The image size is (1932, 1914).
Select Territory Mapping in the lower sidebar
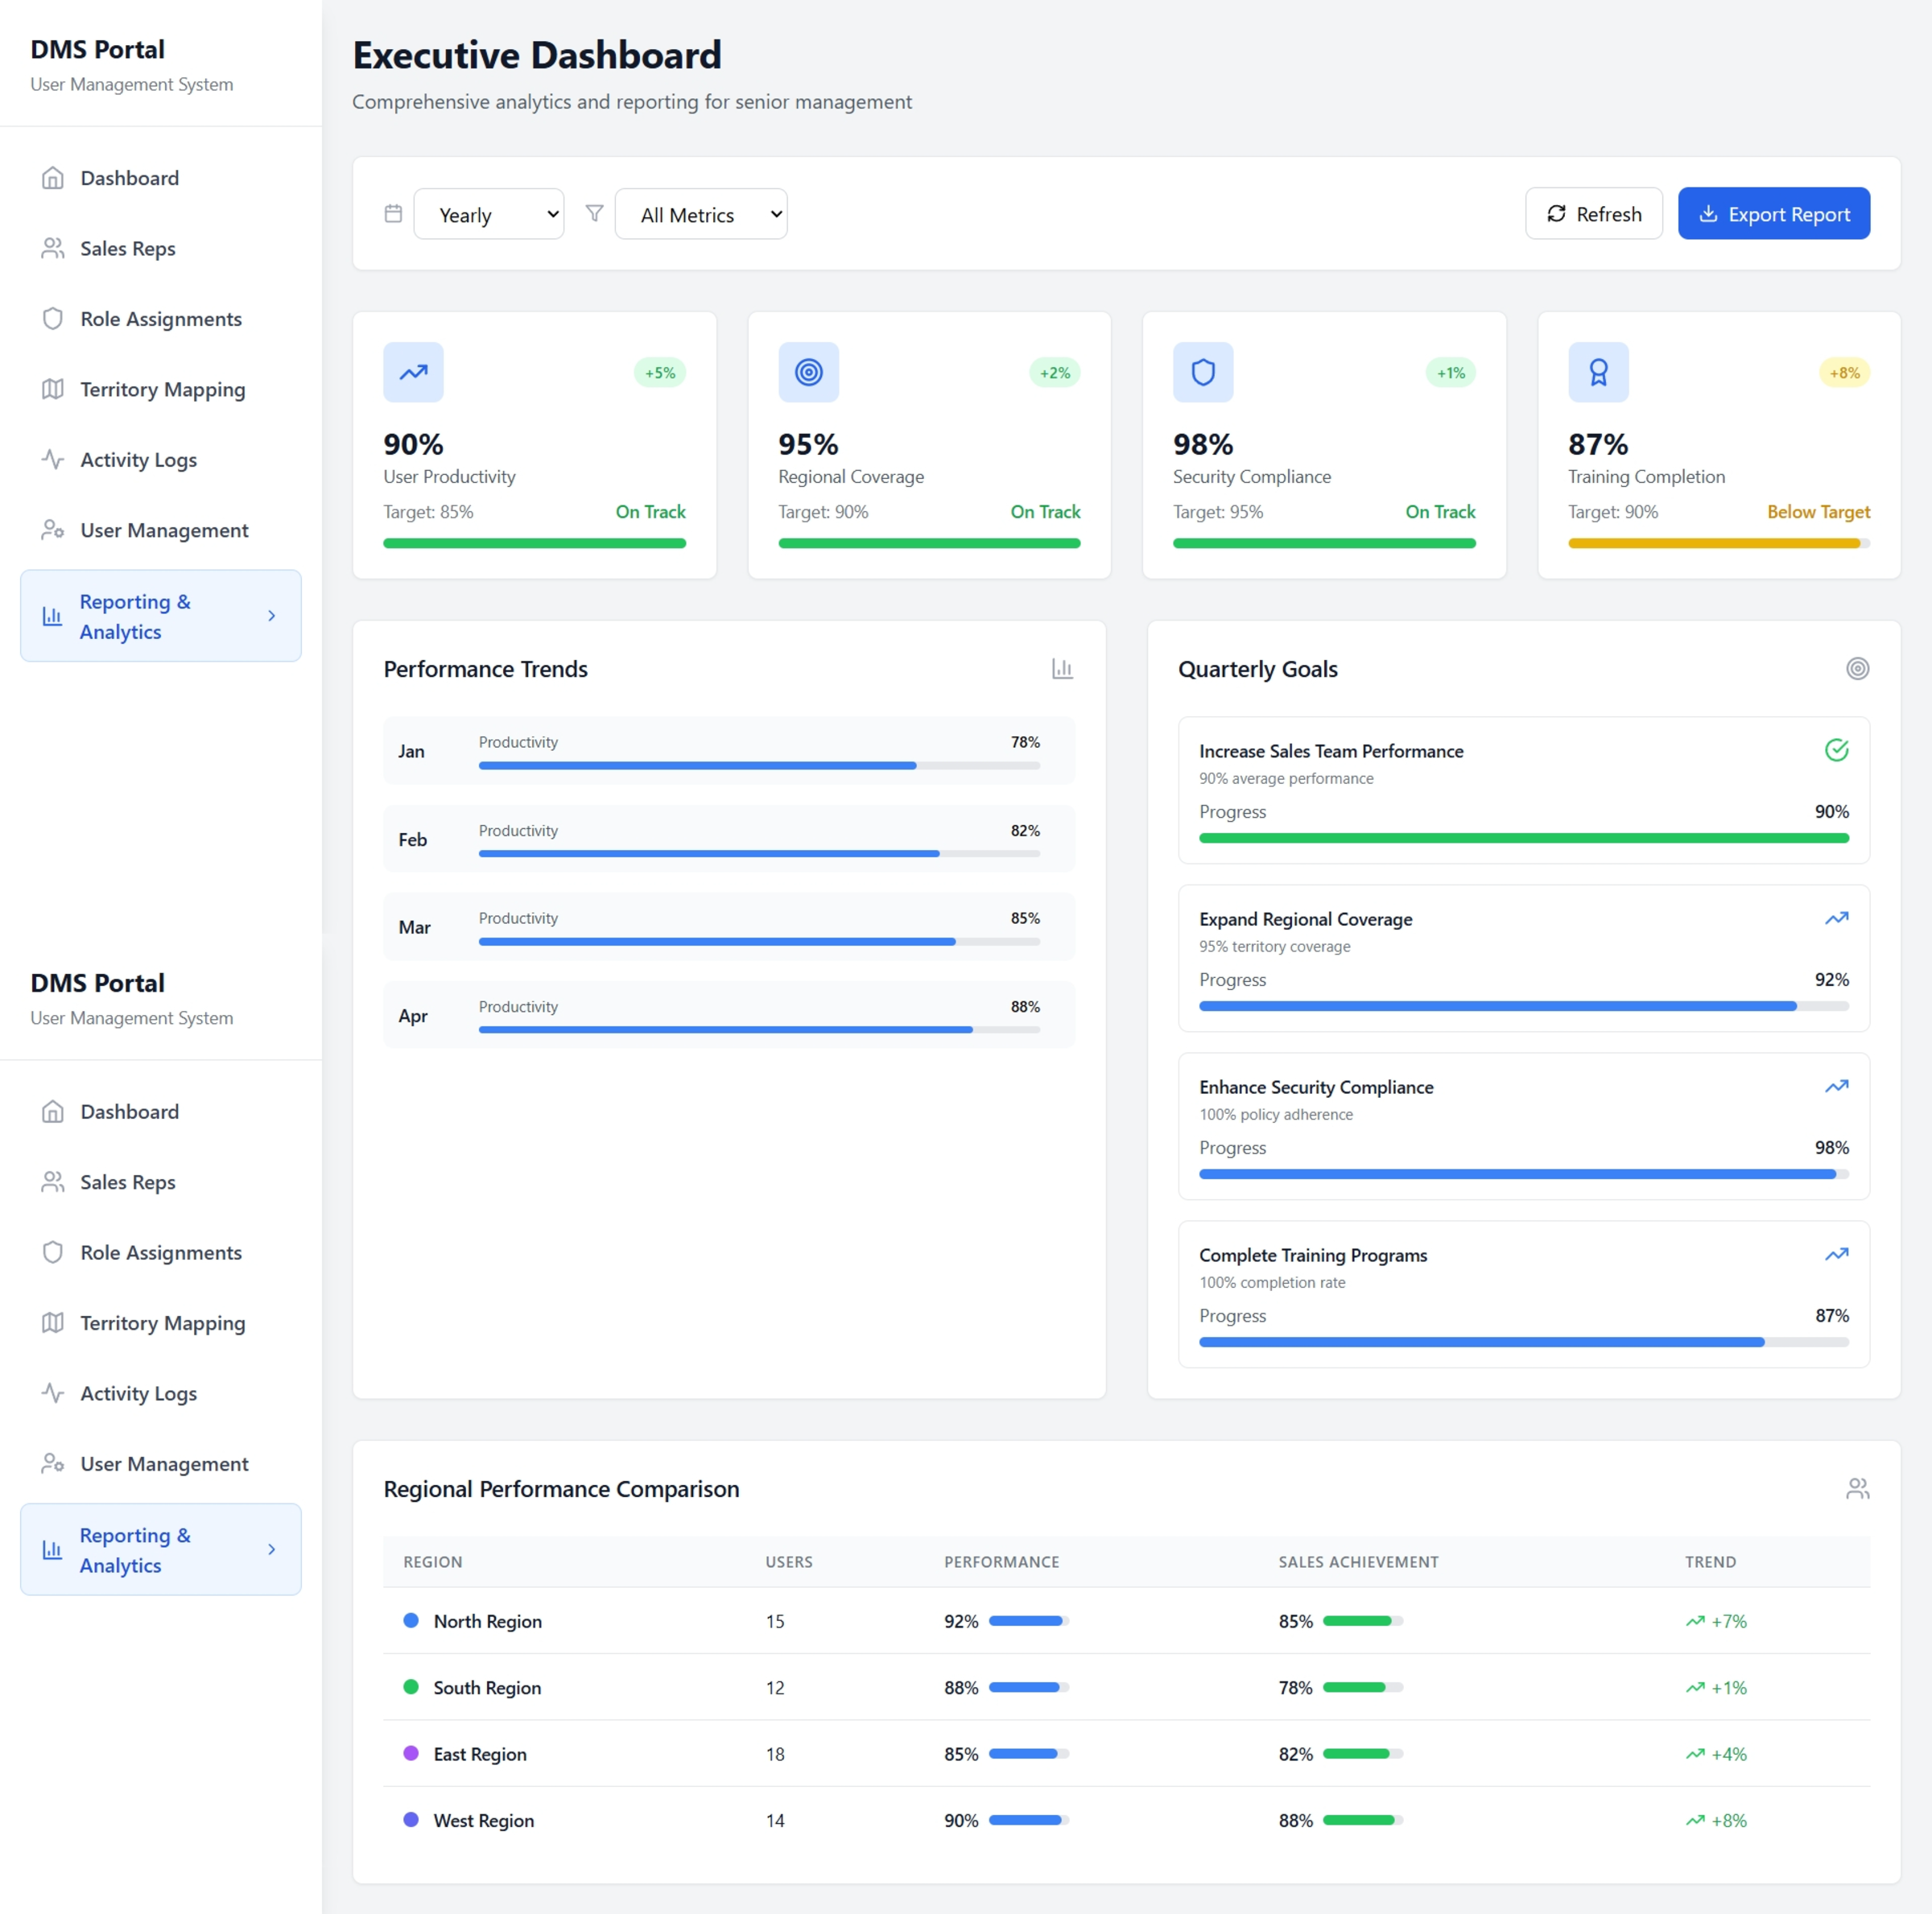161,1323
